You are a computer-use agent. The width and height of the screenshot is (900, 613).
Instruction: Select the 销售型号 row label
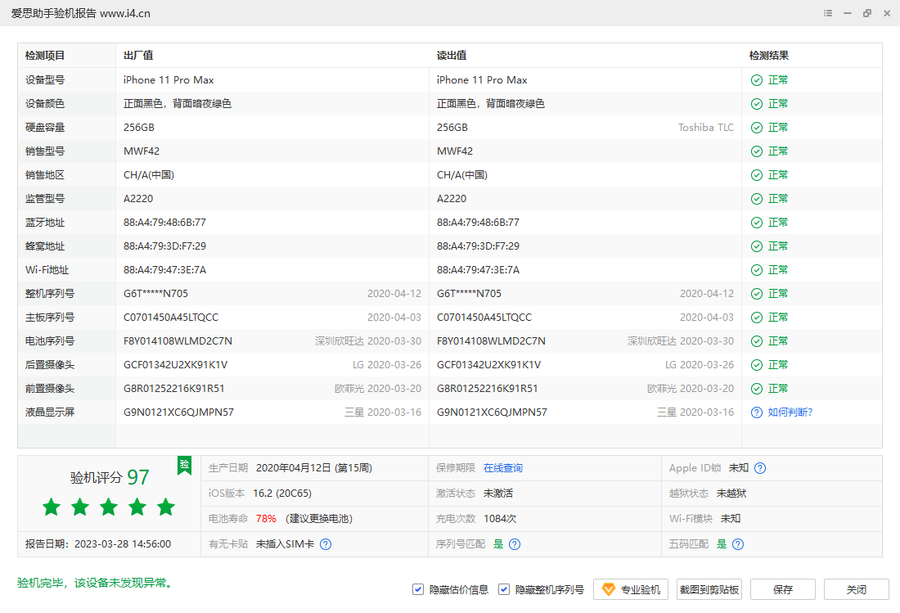(x=45, y=151)
